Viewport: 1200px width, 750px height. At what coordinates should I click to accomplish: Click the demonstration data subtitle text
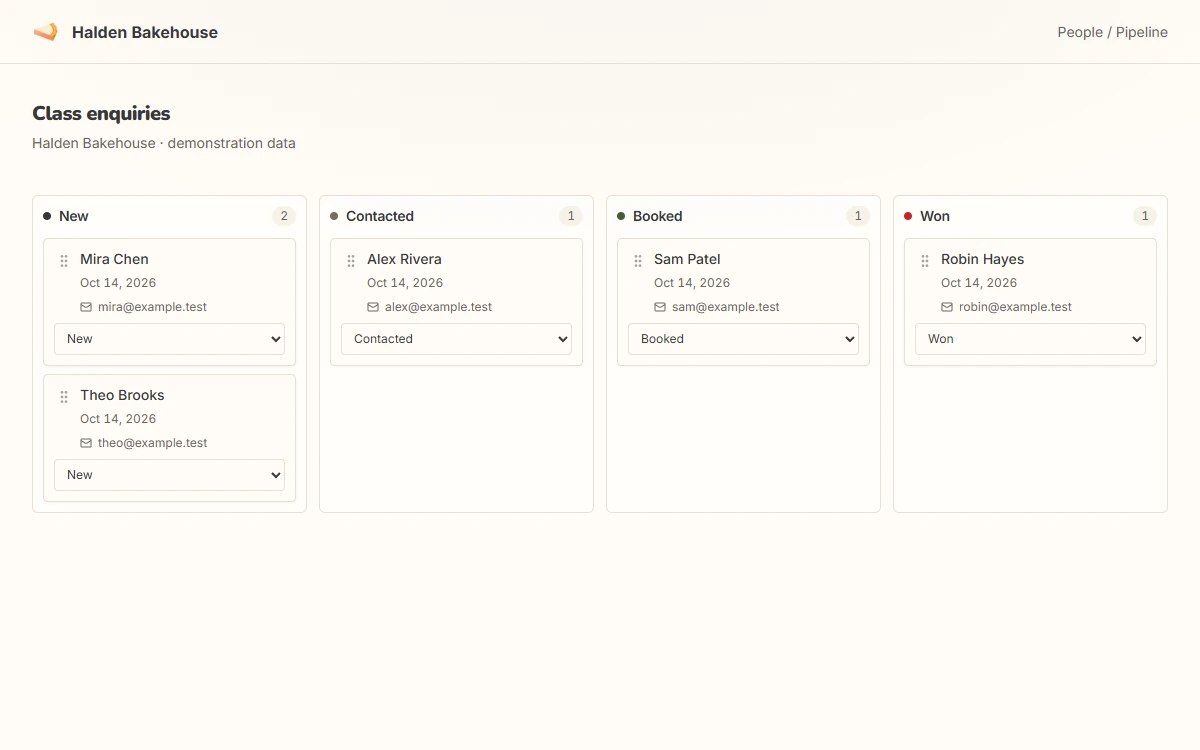tap(232, 143)
